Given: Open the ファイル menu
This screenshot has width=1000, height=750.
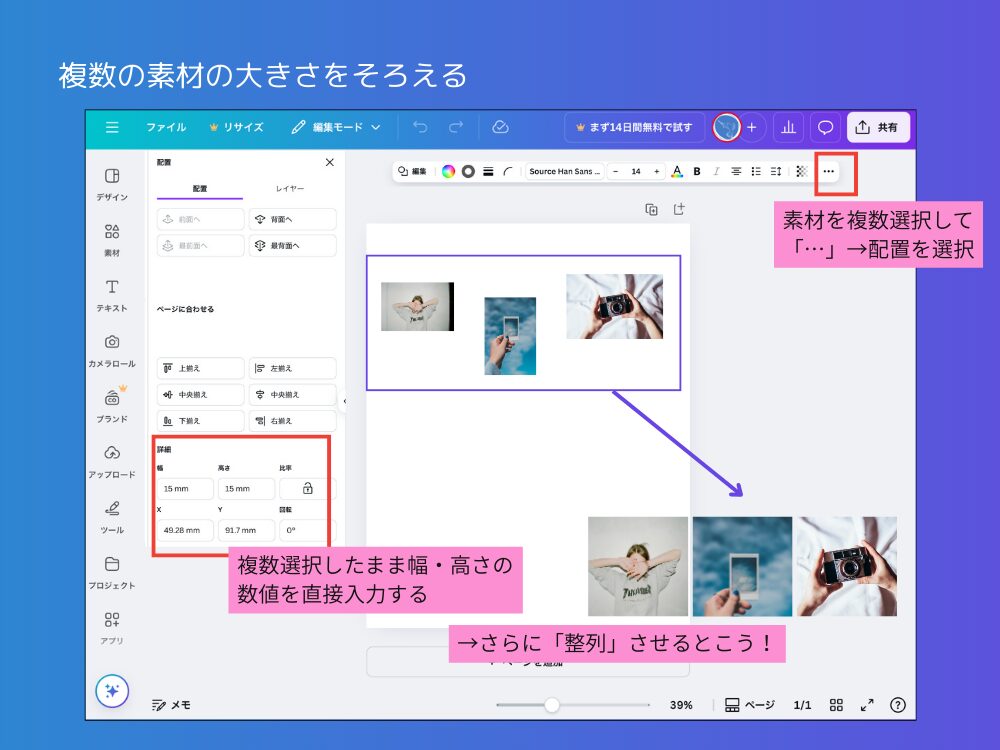Looking at the screenshot, I should 168,127.
